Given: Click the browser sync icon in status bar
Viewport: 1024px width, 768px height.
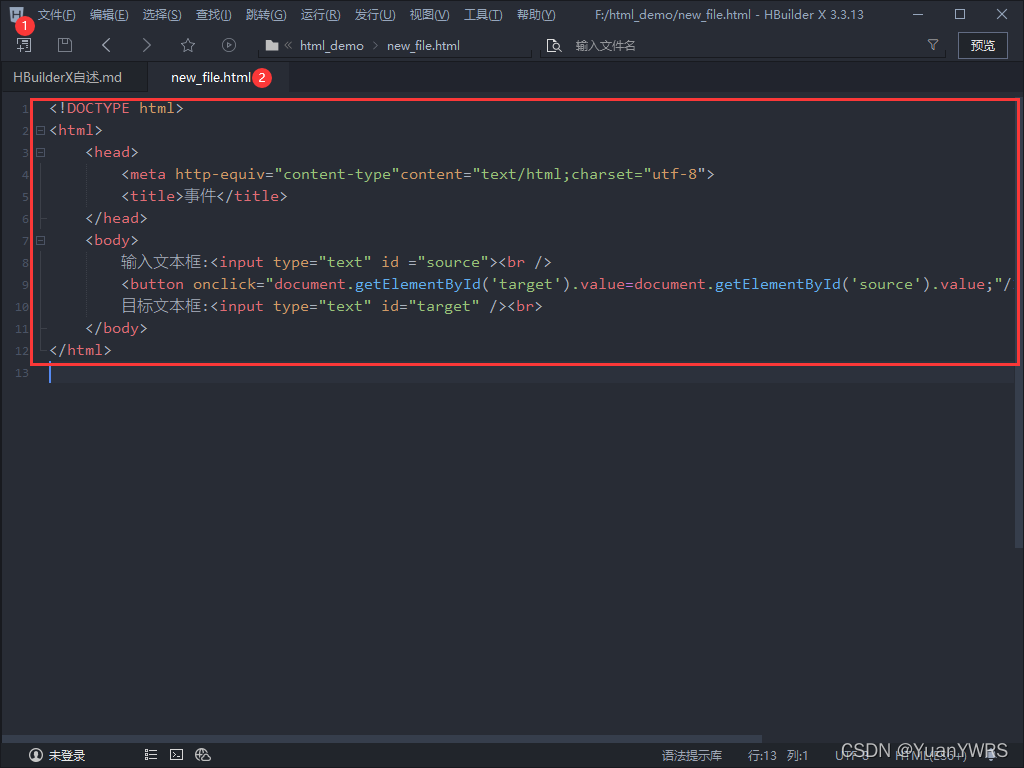Looking at the screenshot, I should click(x=203, y=754).
